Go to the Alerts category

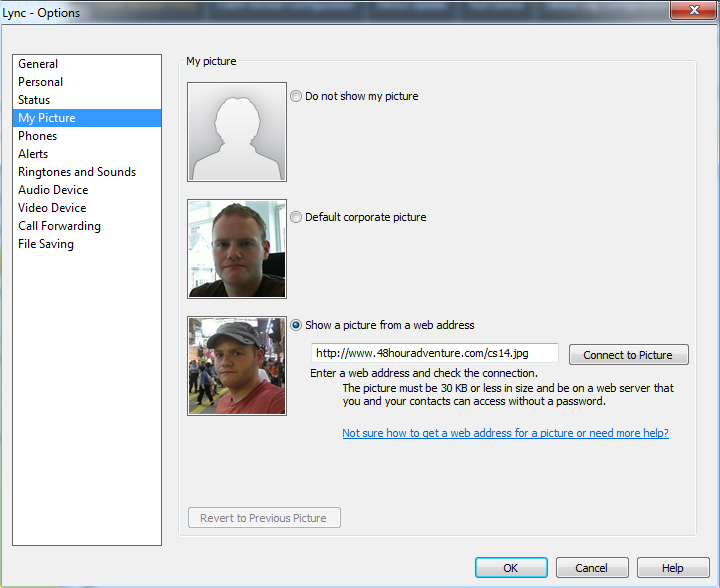[87, 154]
